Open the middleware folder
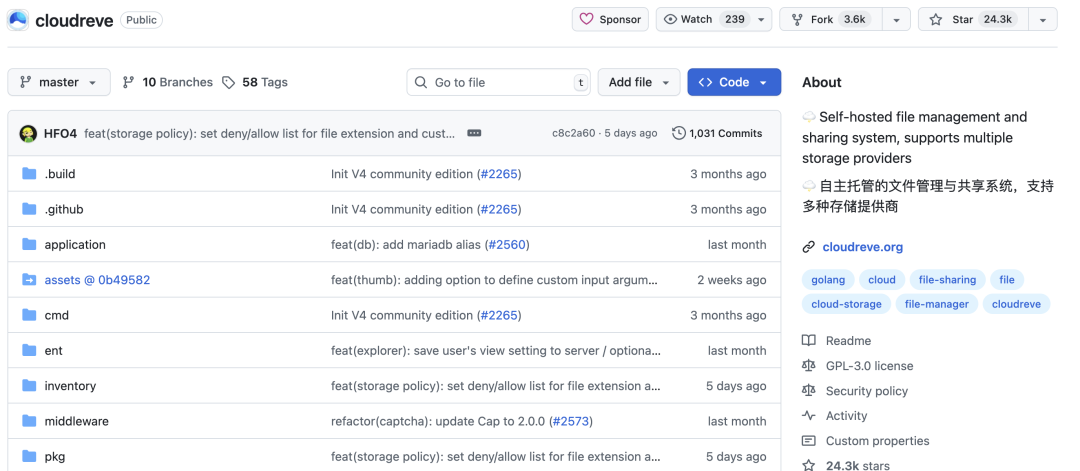The width and height of the screenshot is (1080, 471). 76,421
